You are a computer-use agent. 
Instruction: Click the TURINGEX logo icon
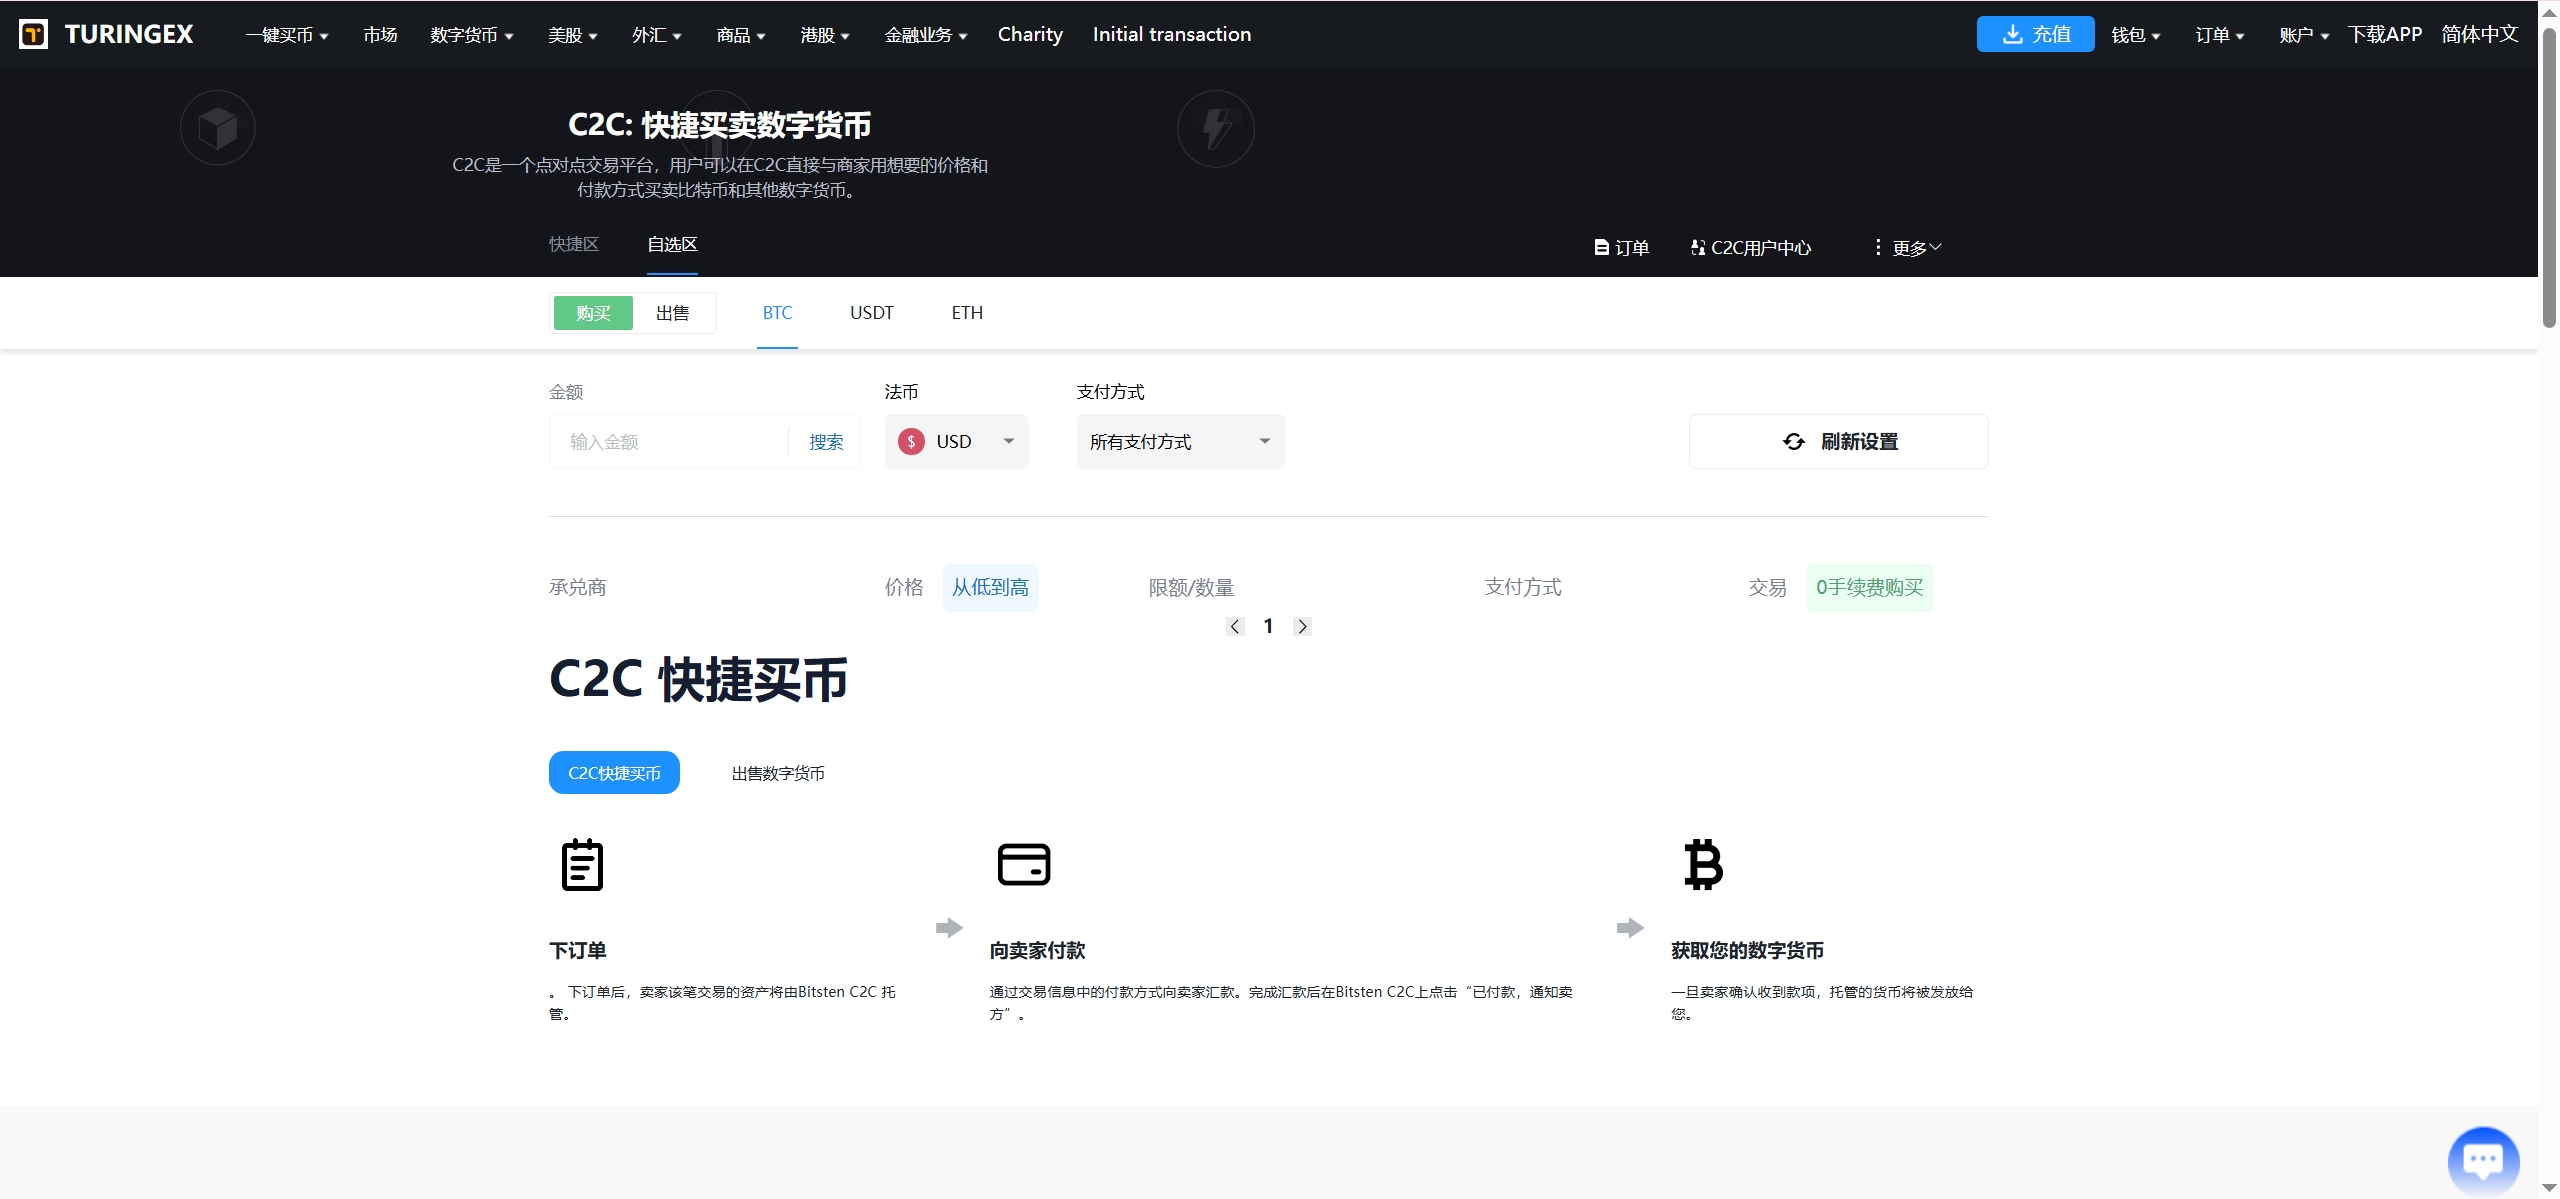33,34
